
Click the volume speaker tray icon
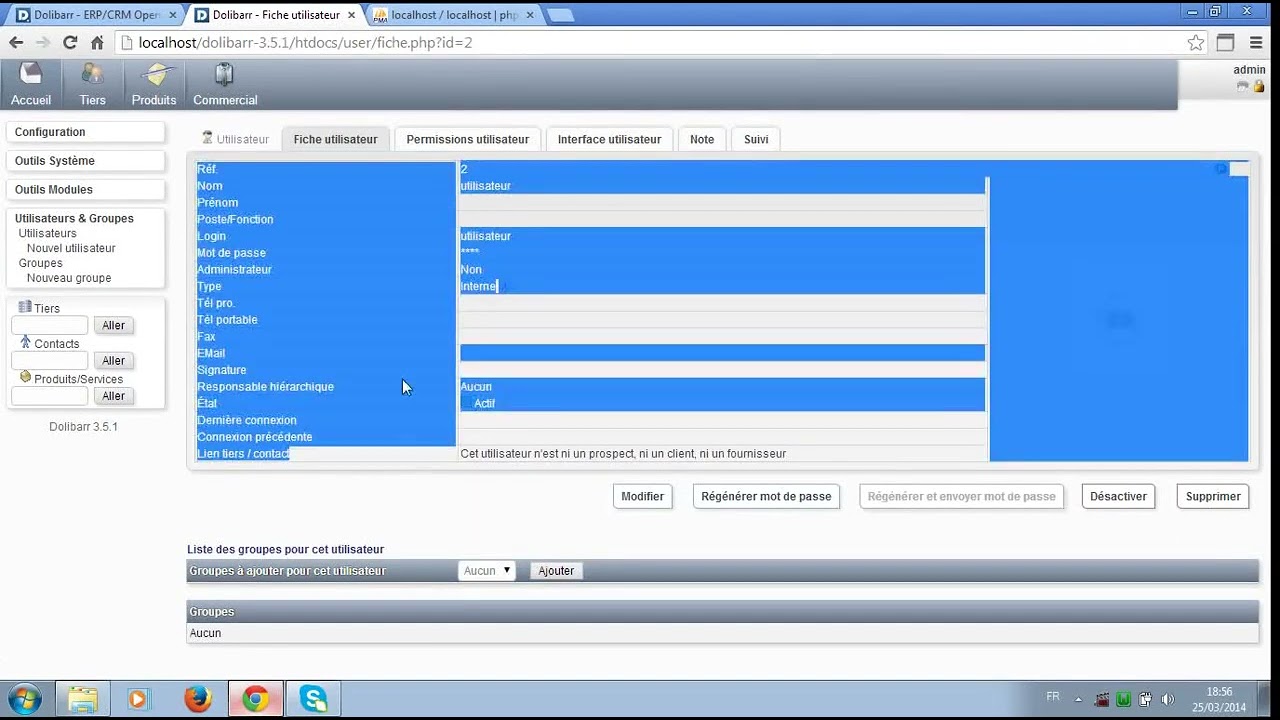[x=1168, y=699]
